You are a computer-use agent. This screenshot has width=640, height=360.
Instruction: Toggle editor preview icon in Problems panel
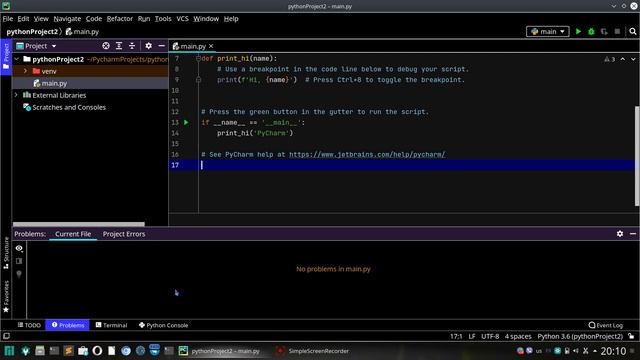coord(19,261)
